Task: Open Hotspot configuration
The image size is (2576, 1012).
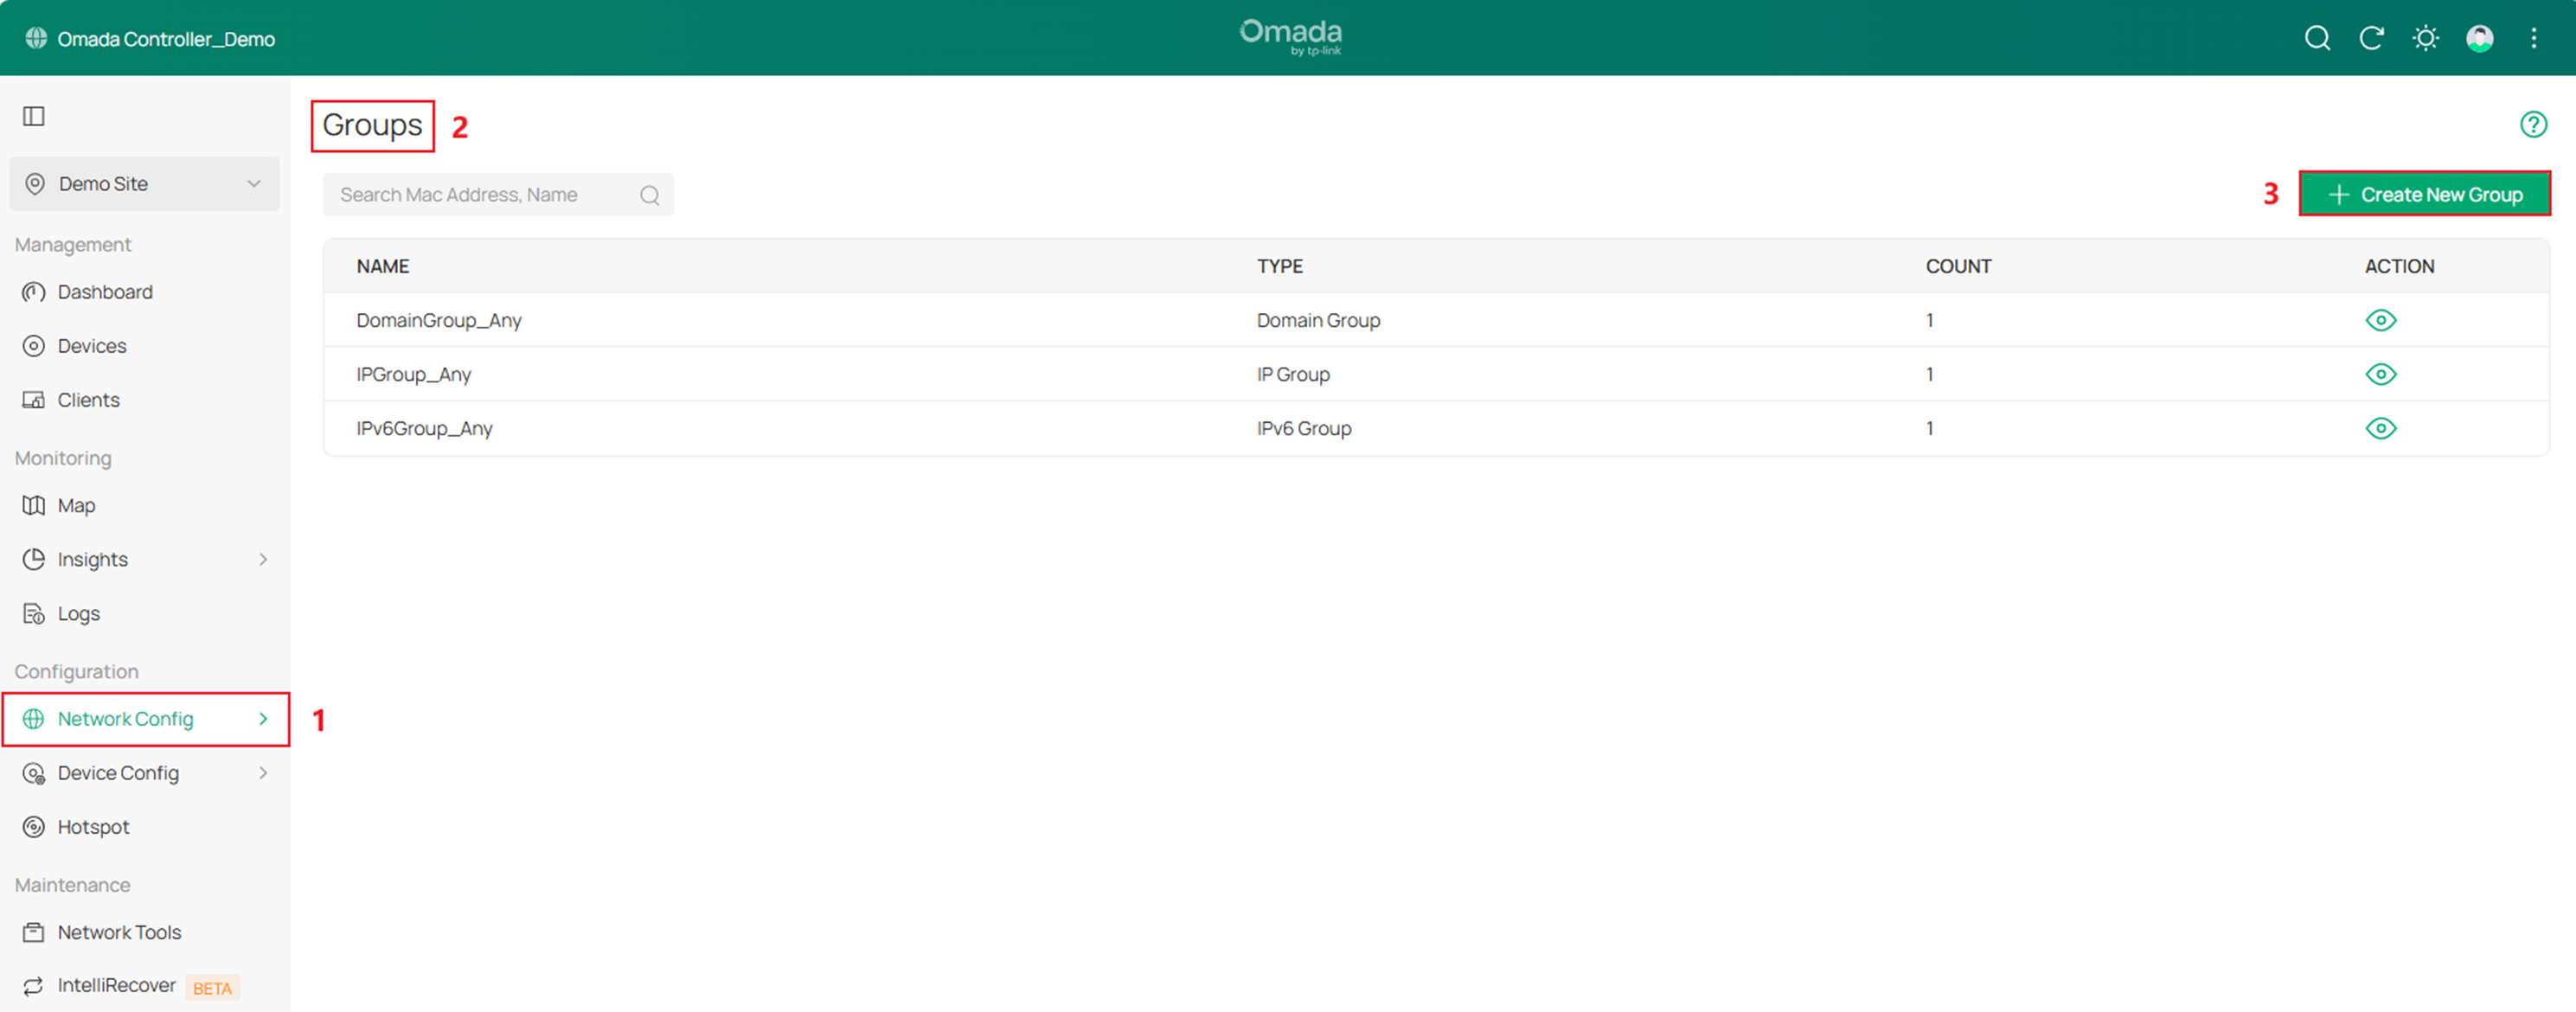Action: pyautogui.click(x=93, y=826)
